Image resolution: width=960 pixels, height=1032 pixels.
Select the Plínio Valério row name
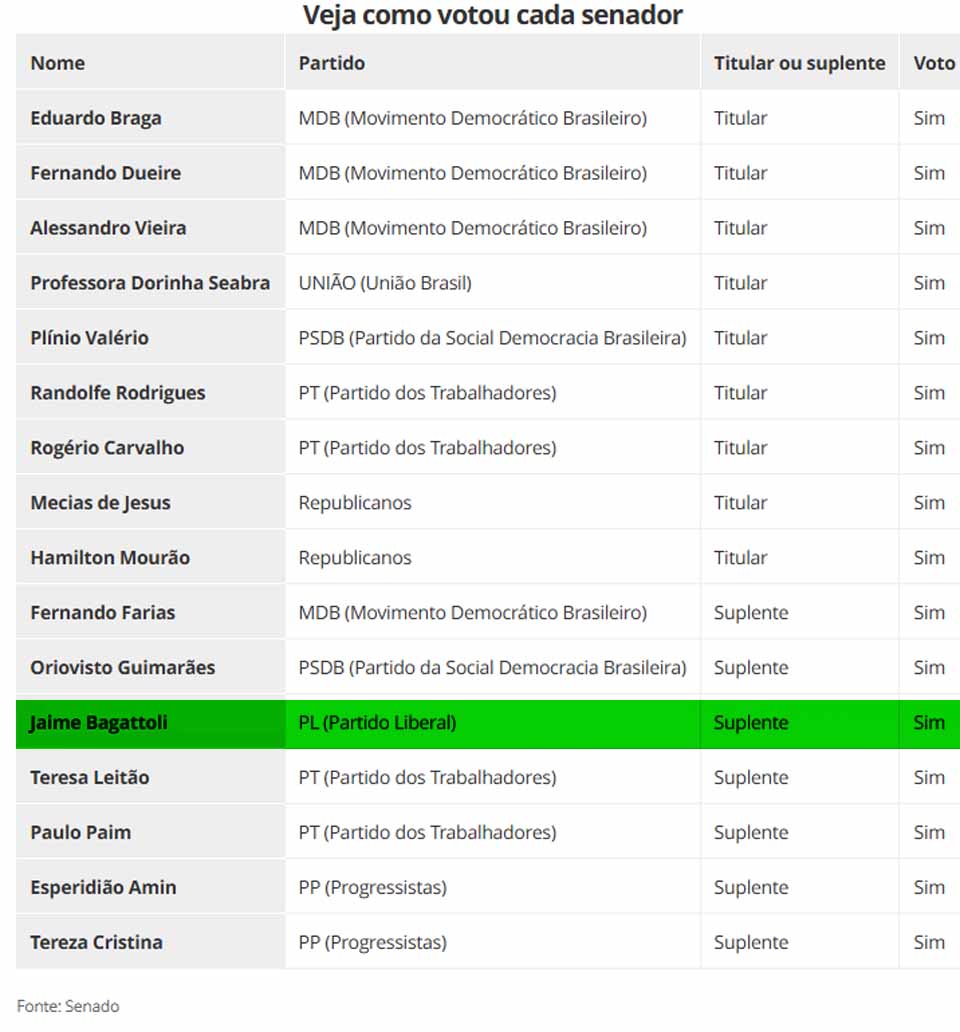tap(90, 338)
